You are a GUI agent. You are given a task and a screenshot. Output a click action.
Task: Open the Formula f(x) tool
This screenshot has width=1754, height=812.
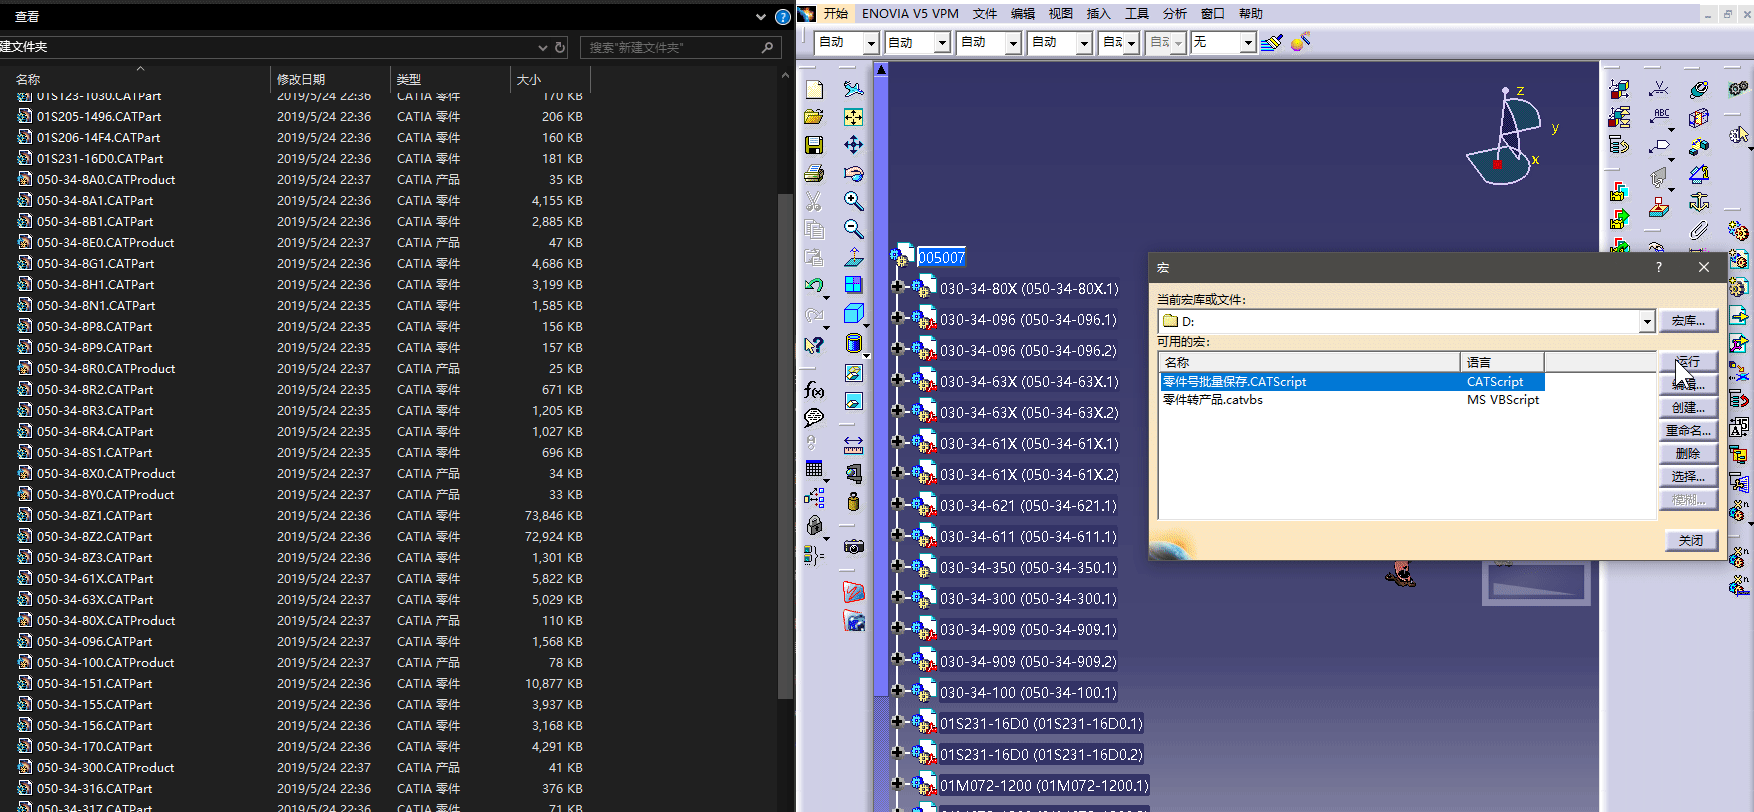pos(814,390)
